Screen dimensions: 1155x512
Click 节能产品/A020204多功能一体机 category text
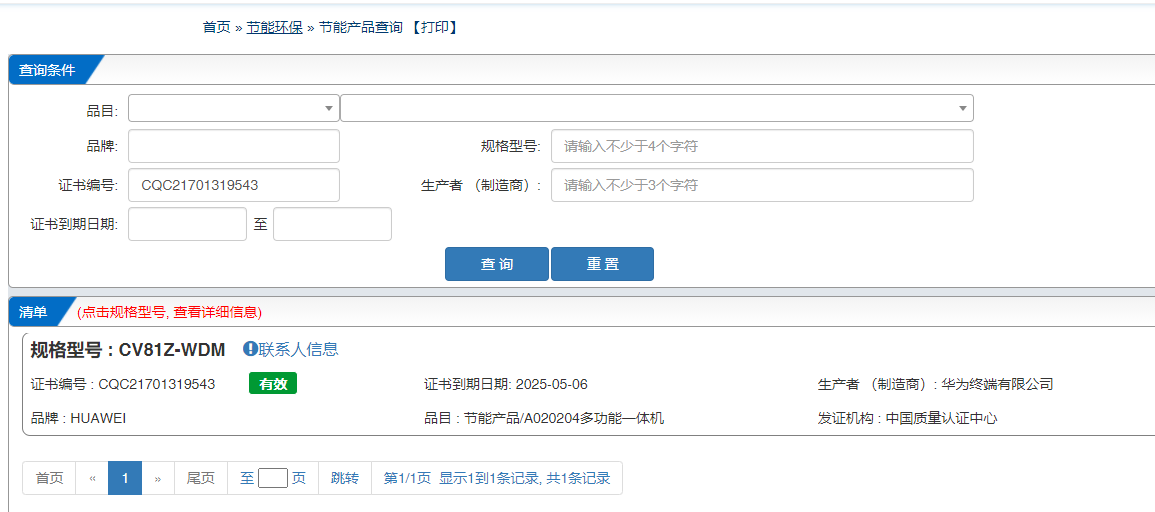pyautogui.click(x=564, y=418)
